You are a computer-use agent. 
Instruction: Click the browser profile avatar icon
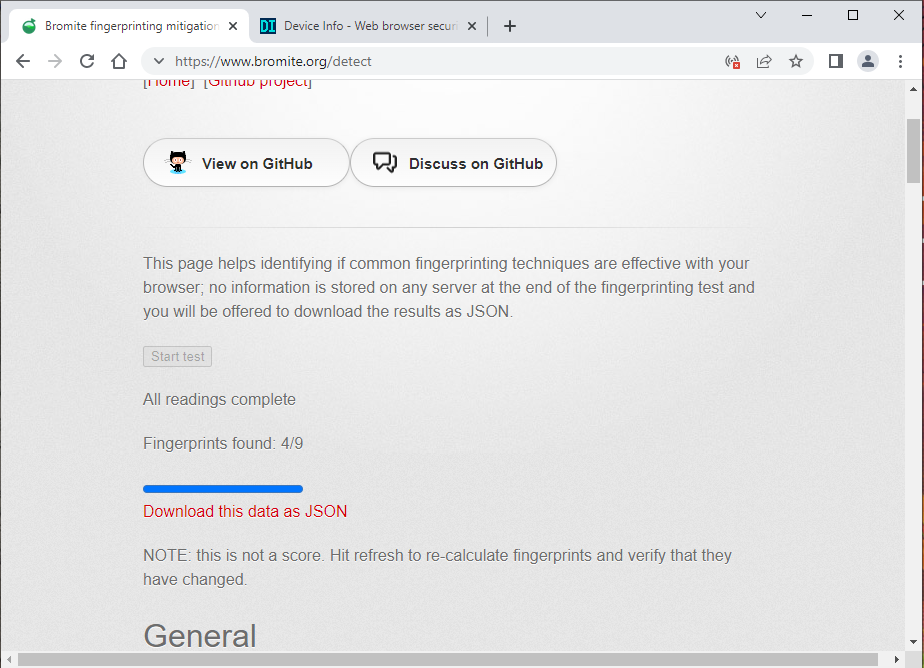[x=868, y=61]
